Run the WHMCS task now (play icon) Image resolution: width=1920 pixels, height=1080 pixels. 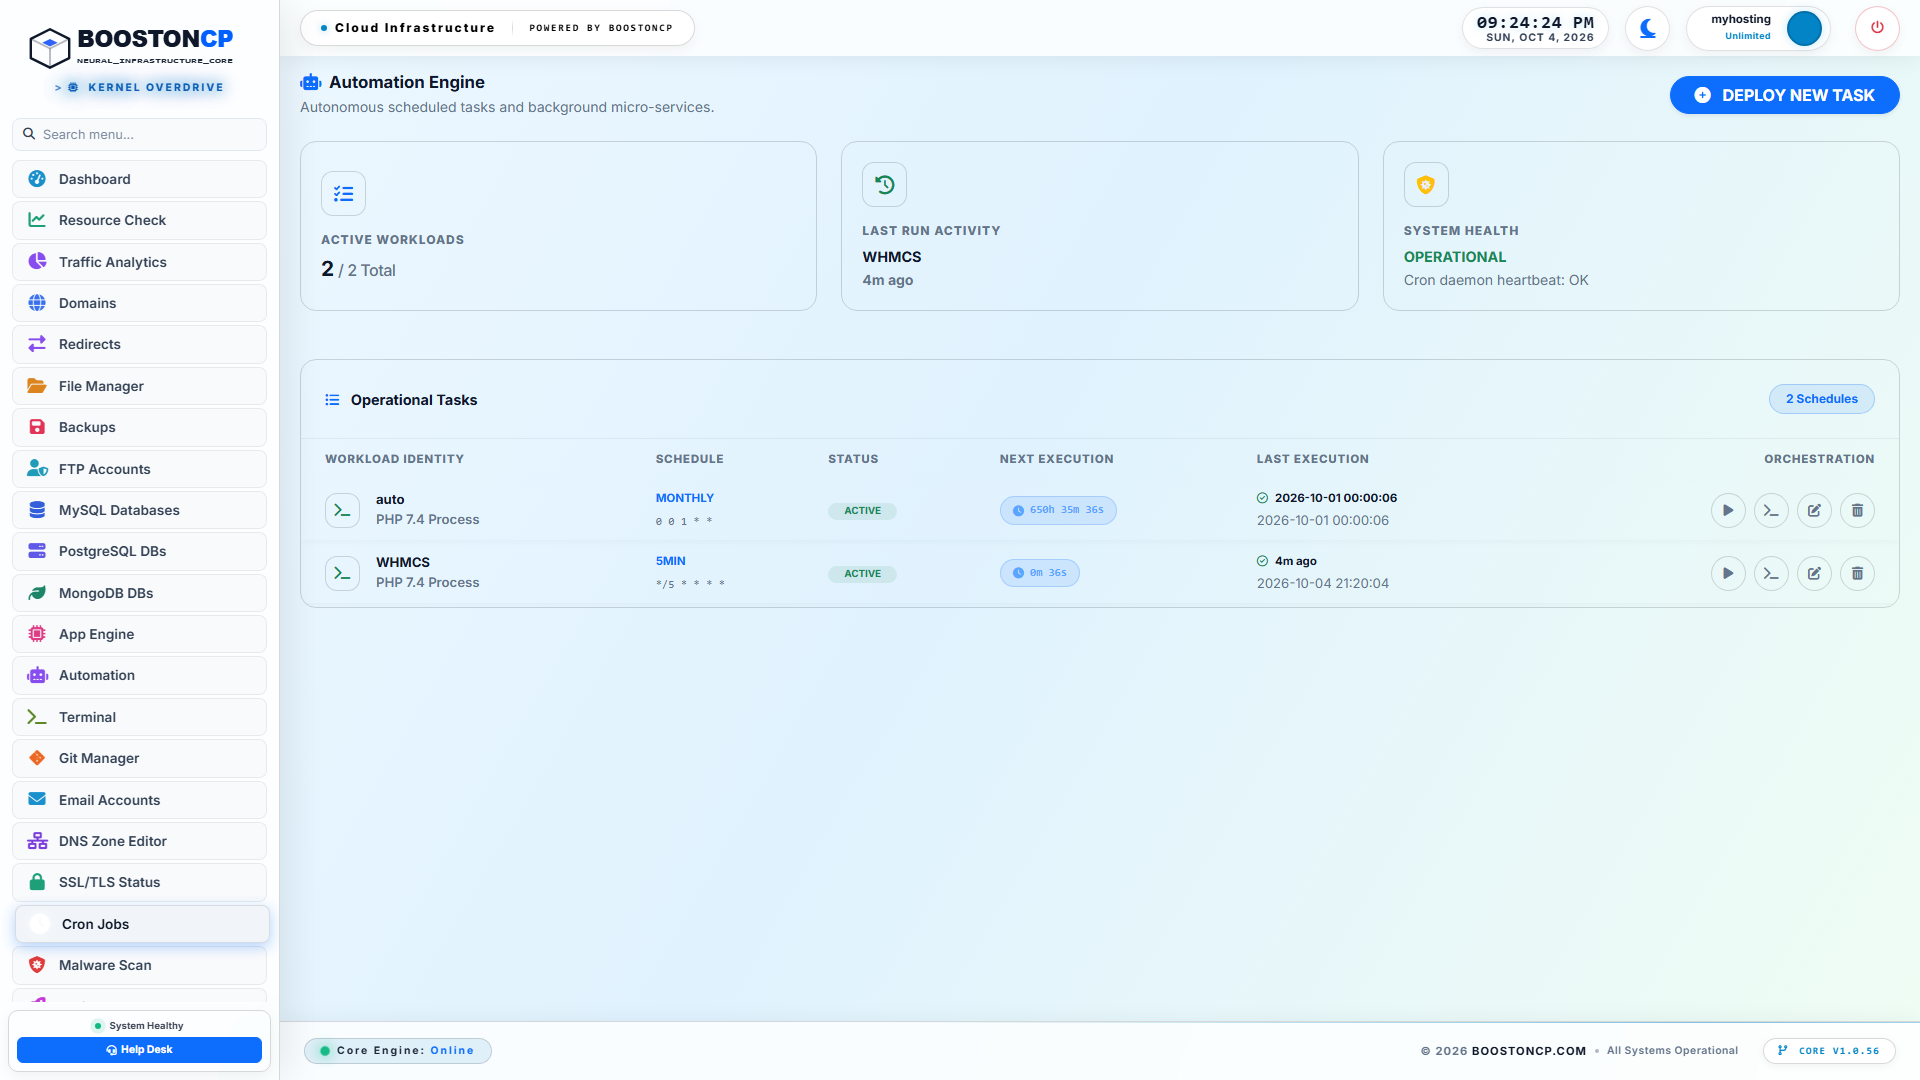[1728, 573]
